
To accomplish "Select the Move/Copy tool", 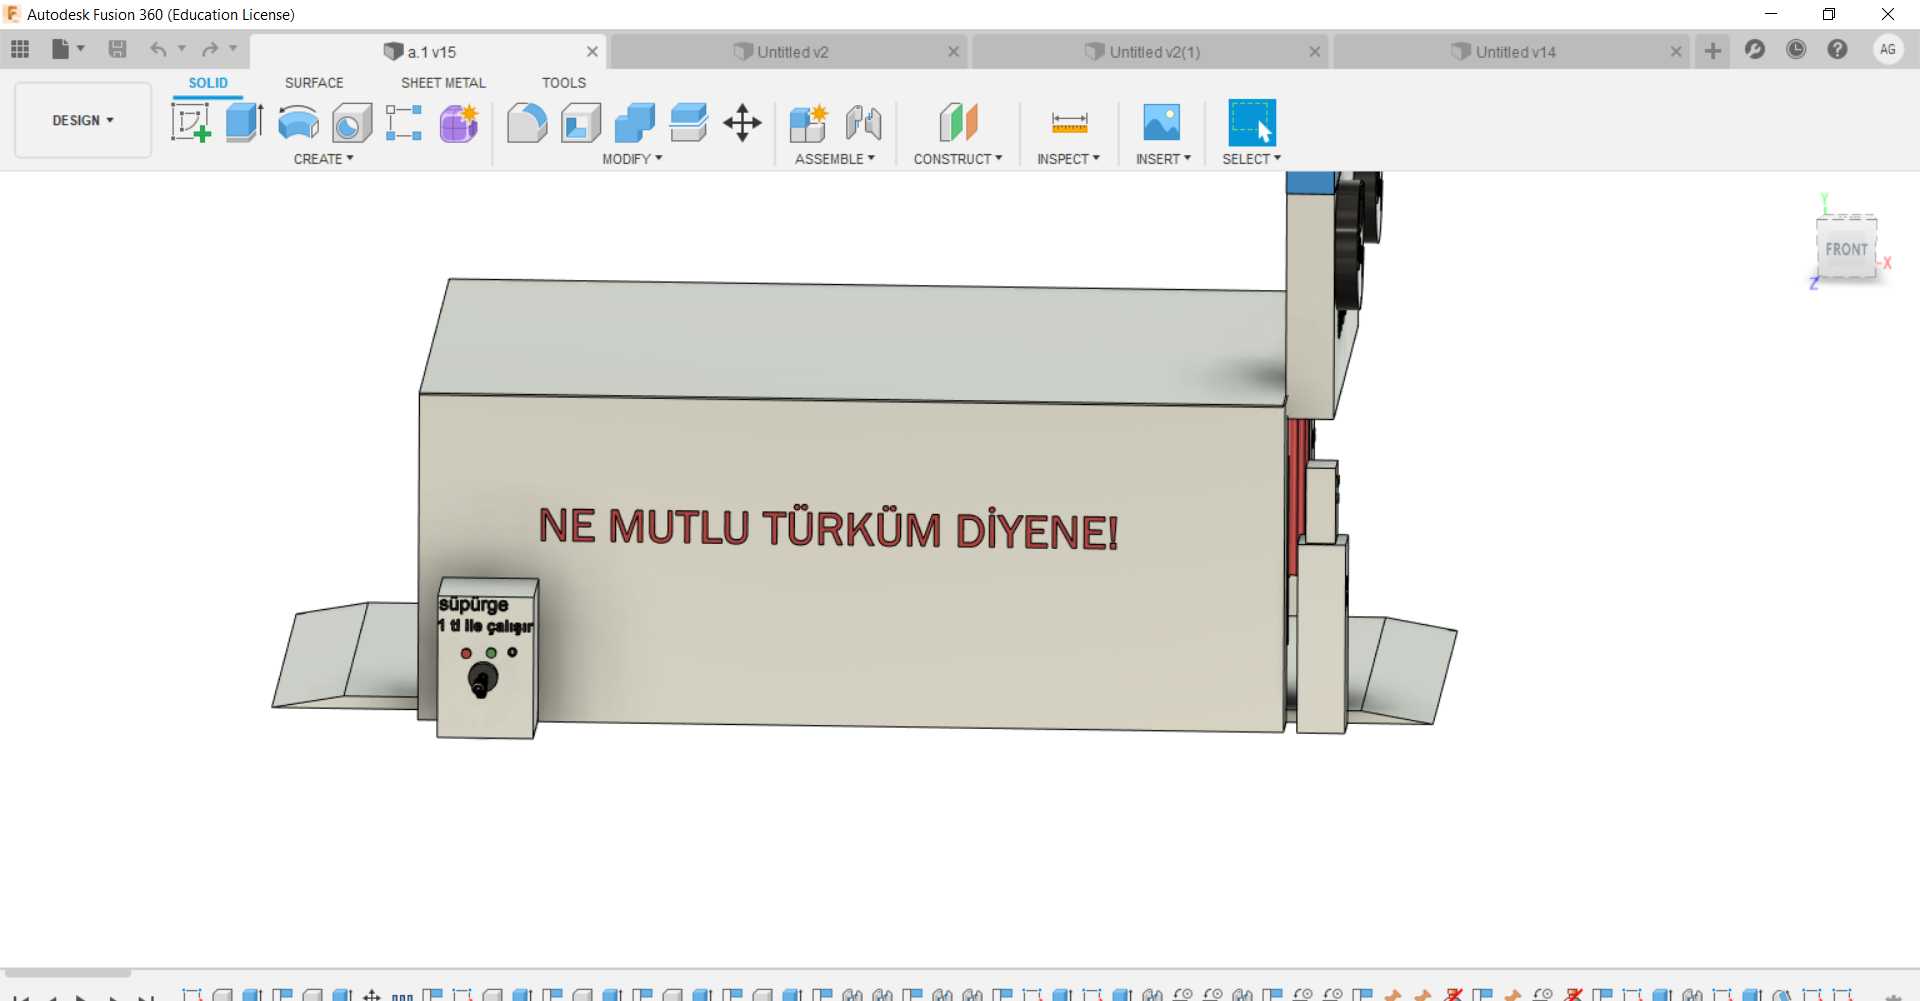I will [742, 123].
